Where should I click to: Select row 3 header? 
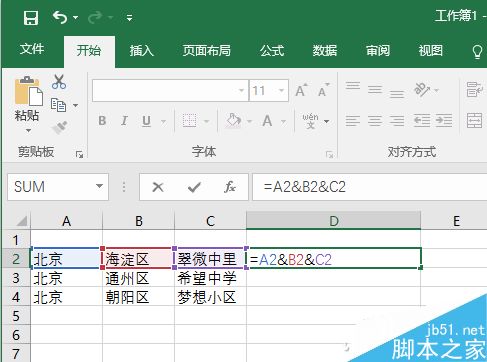pyautogui.click(x=16, y=278)
